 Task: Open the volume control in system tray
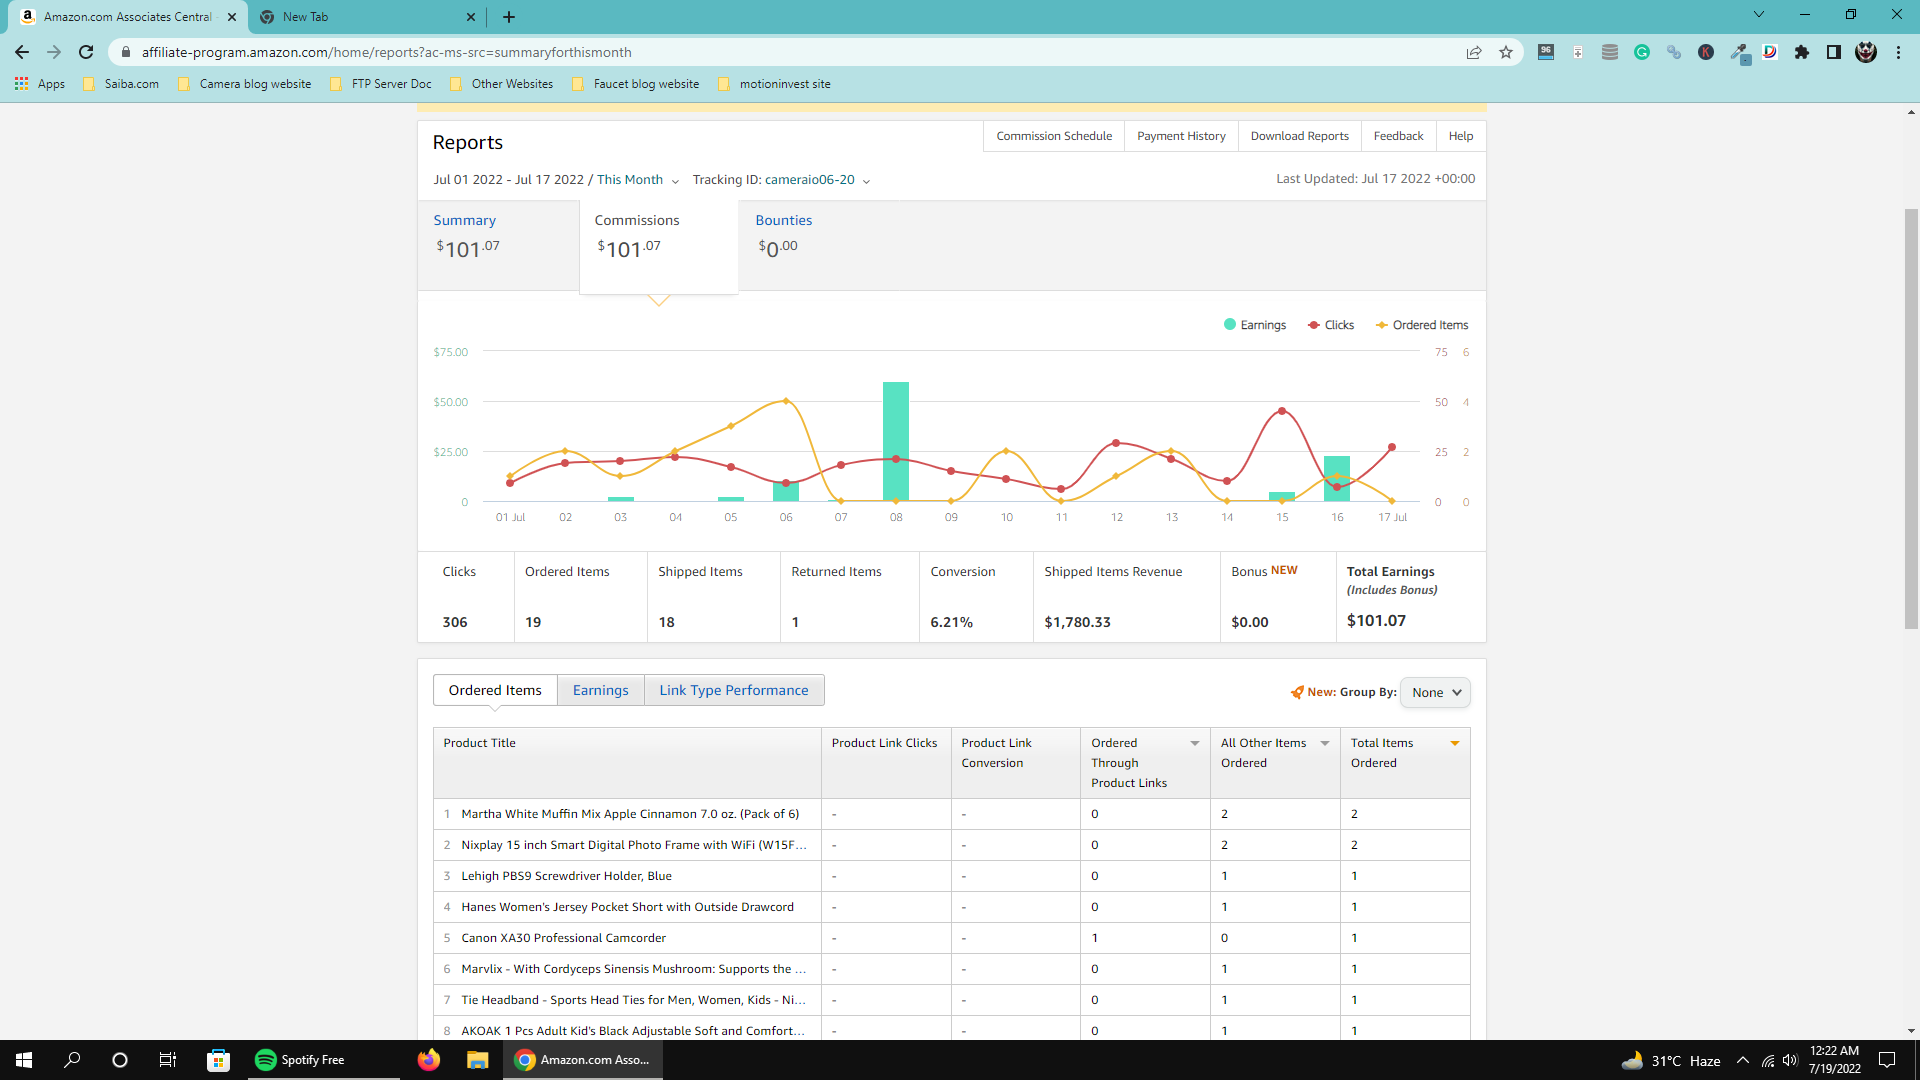1790,1060
